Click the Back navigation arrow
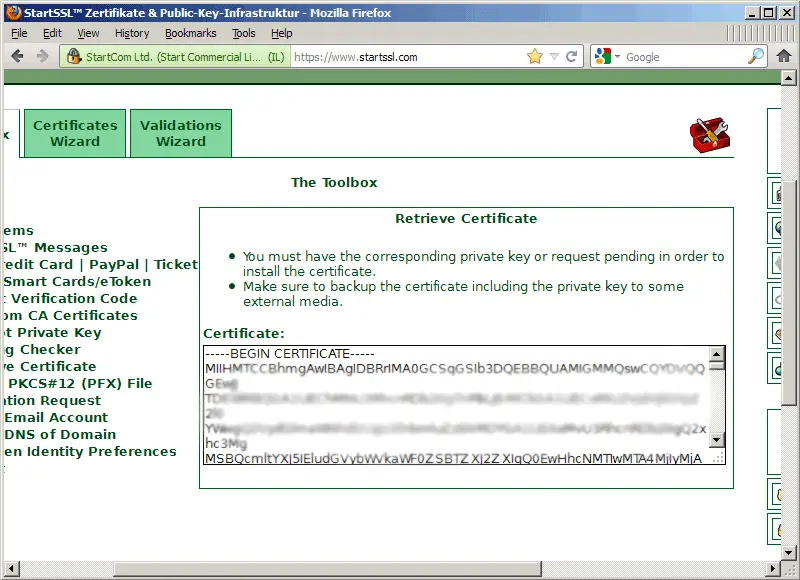The height and width of the screenshot is (580, 800). [x=18, y=56]
